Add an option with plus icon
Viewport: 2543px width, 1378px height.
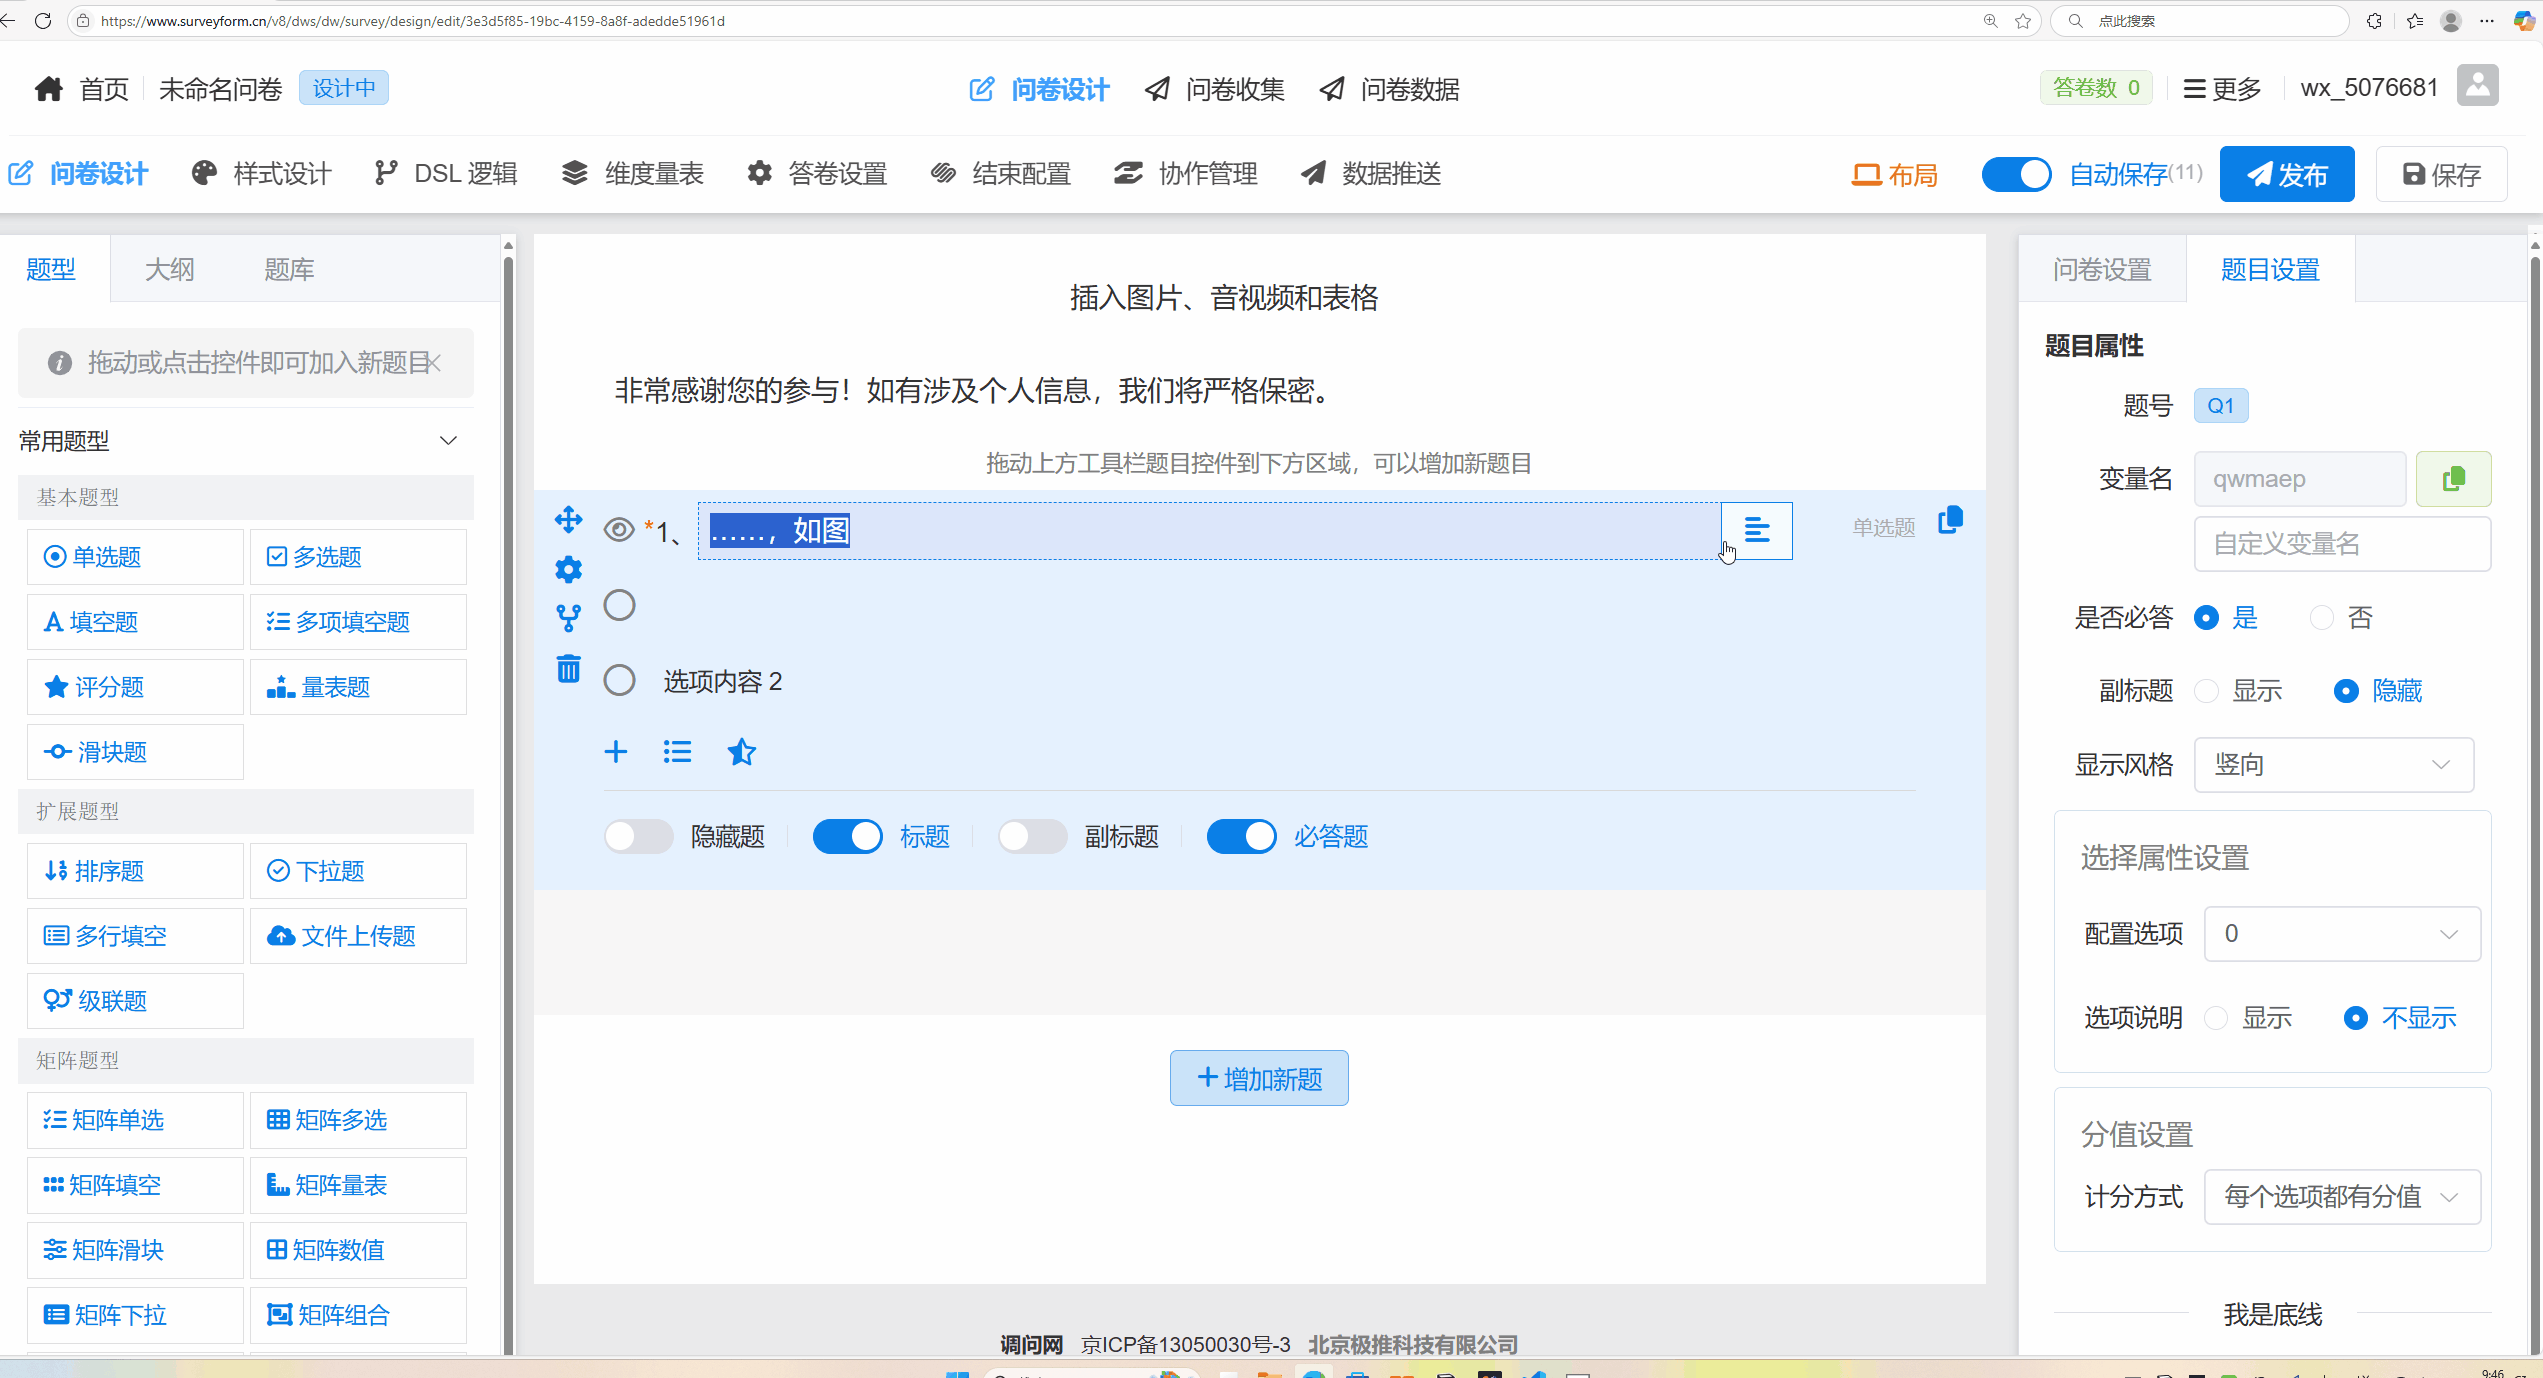click(616, 752)
